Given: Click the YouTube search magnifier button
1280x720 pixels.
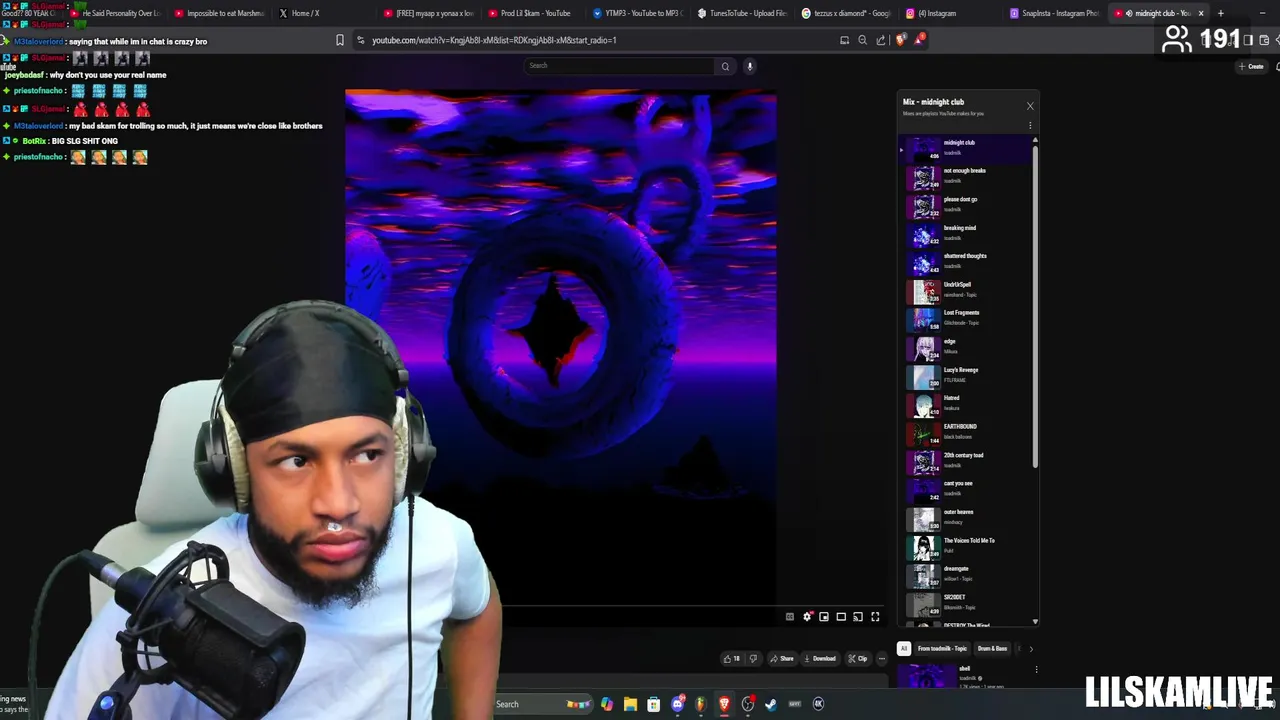Looking at the screenshot, I should pyautogui.click(x=726, y=66).
